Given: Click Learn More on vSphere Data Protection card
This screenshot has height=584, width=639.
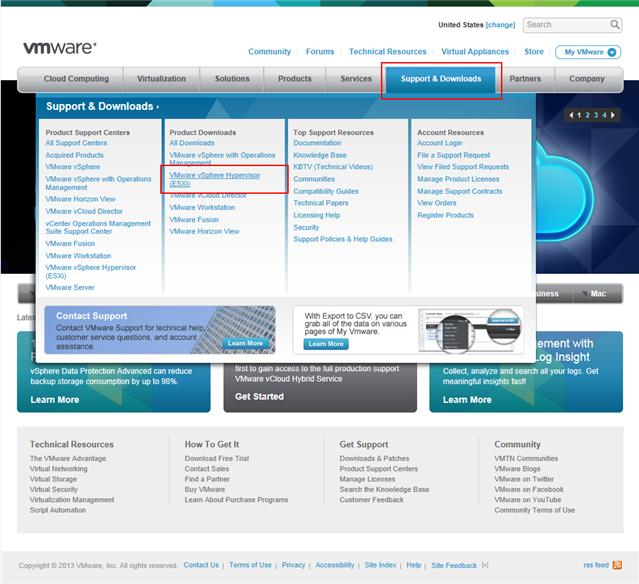Looking at the screenshot, I should point(55,400).
